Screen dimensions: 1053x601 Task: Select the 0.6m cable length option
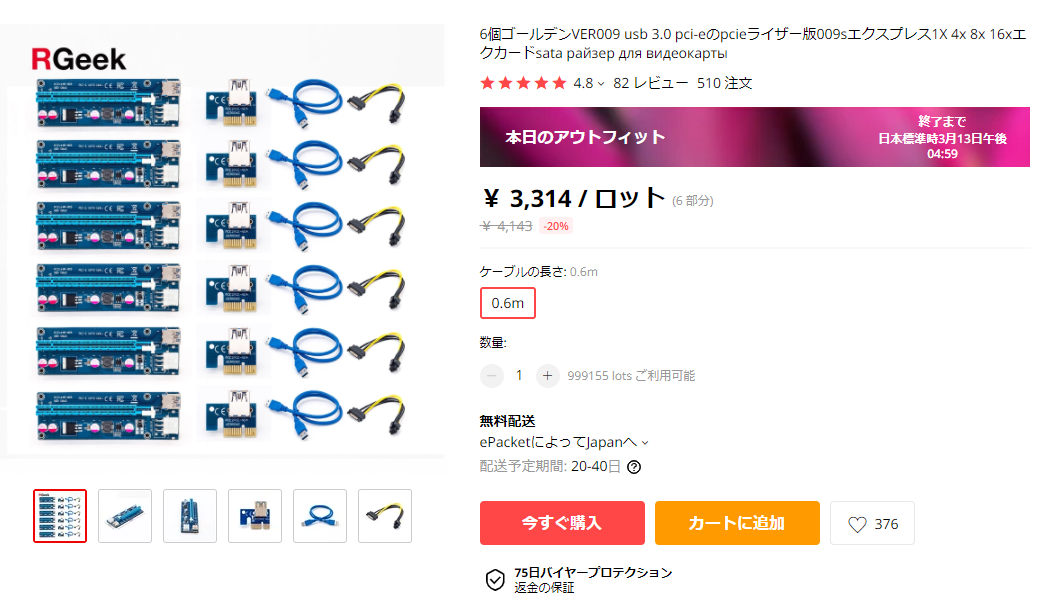[x=508, y=303]
